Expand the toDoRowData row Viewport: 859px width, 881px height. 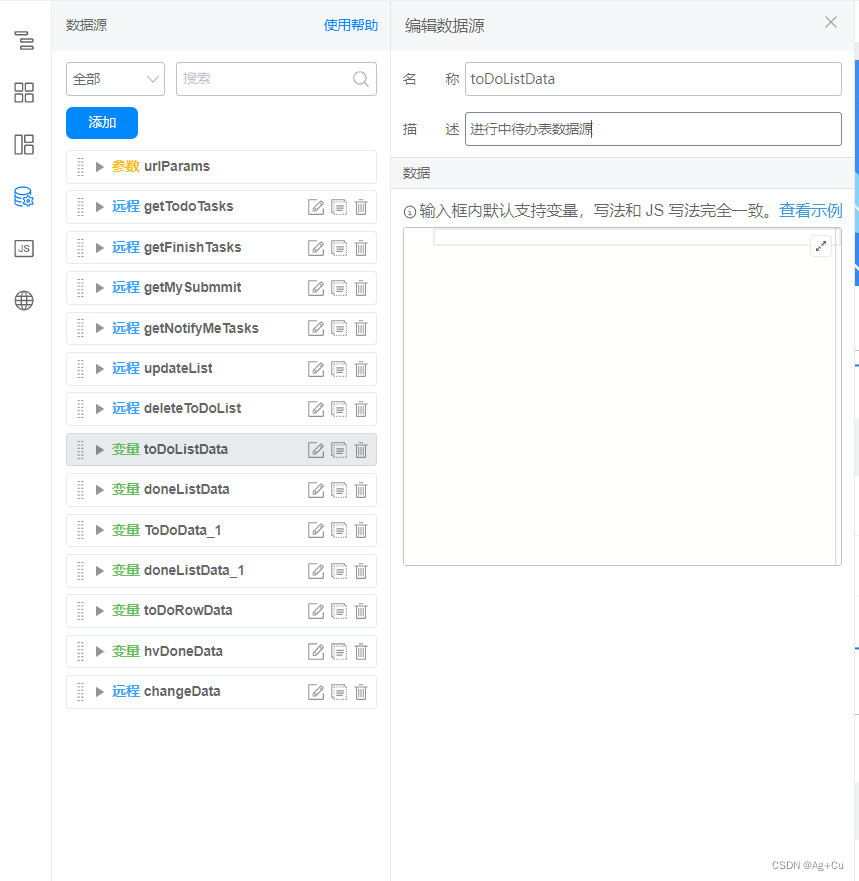[99, 611]
